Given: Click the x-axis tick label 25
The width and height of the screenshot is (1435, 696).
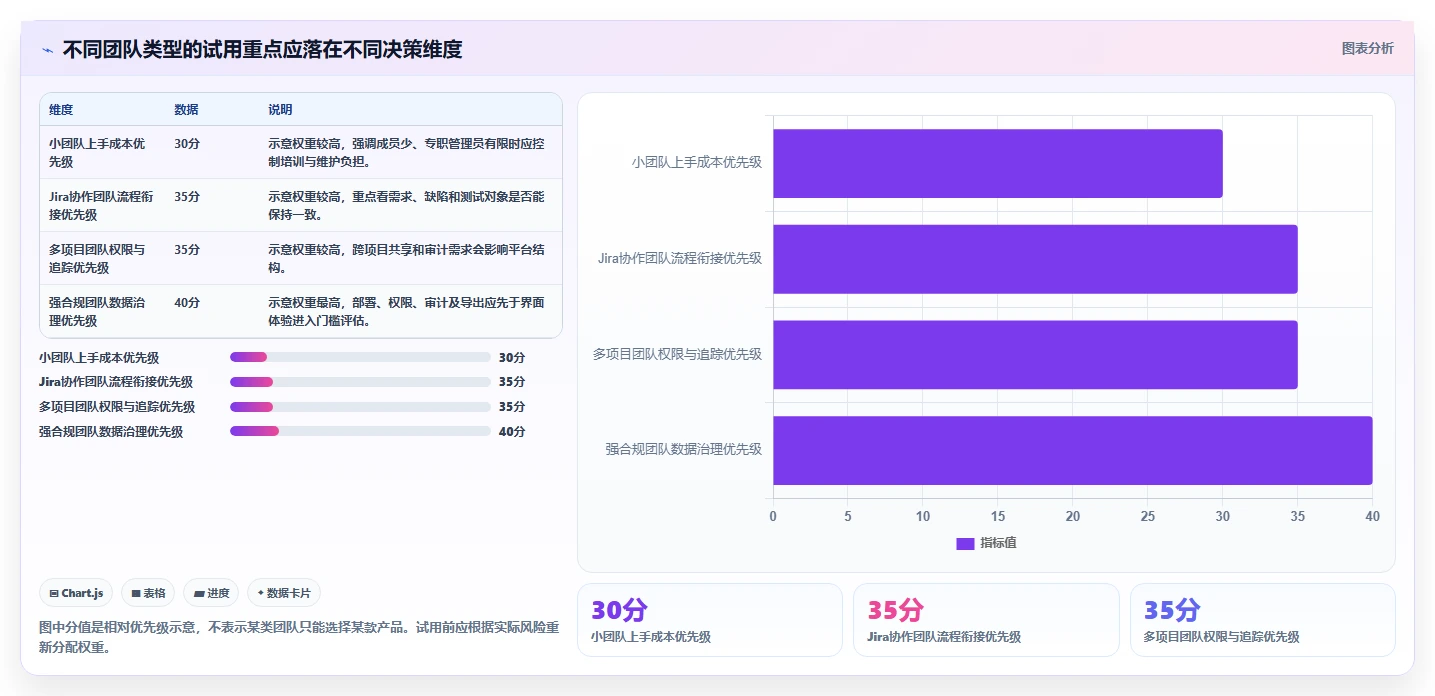Looking at the screenshot, I should tap(1148, 516).
